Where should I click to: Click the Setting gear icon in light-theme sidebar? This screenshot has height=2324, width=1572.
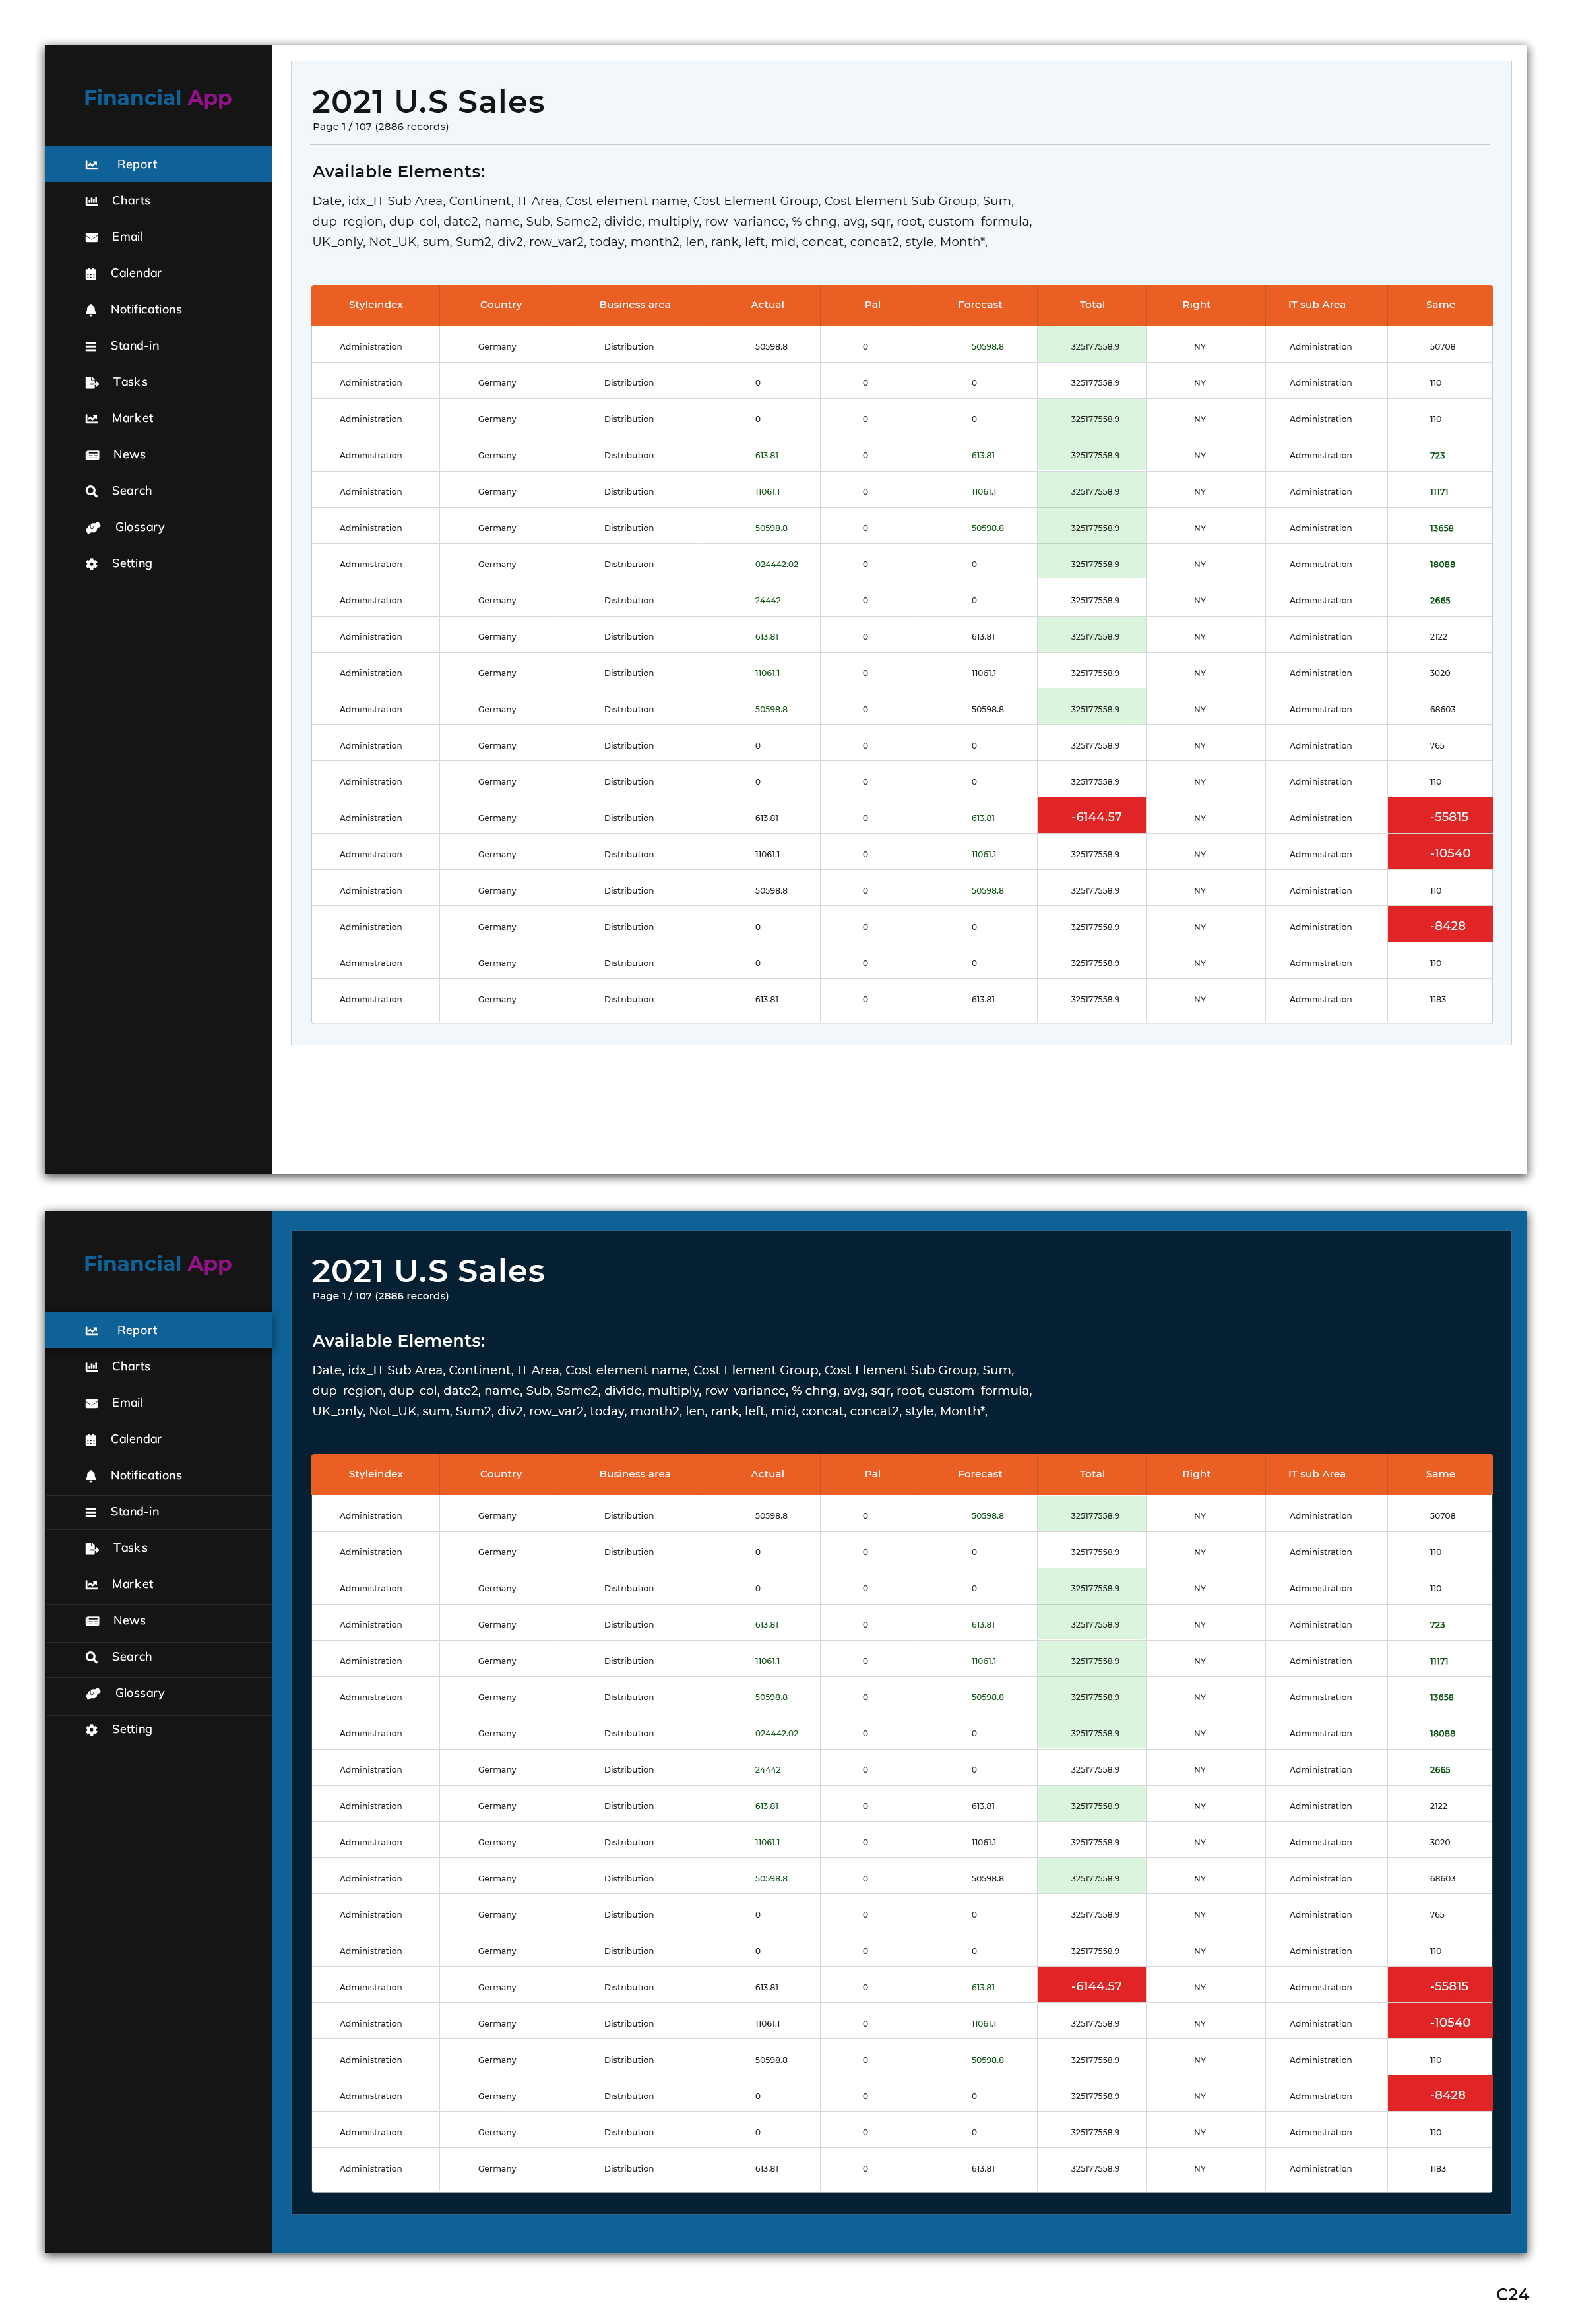91,564
